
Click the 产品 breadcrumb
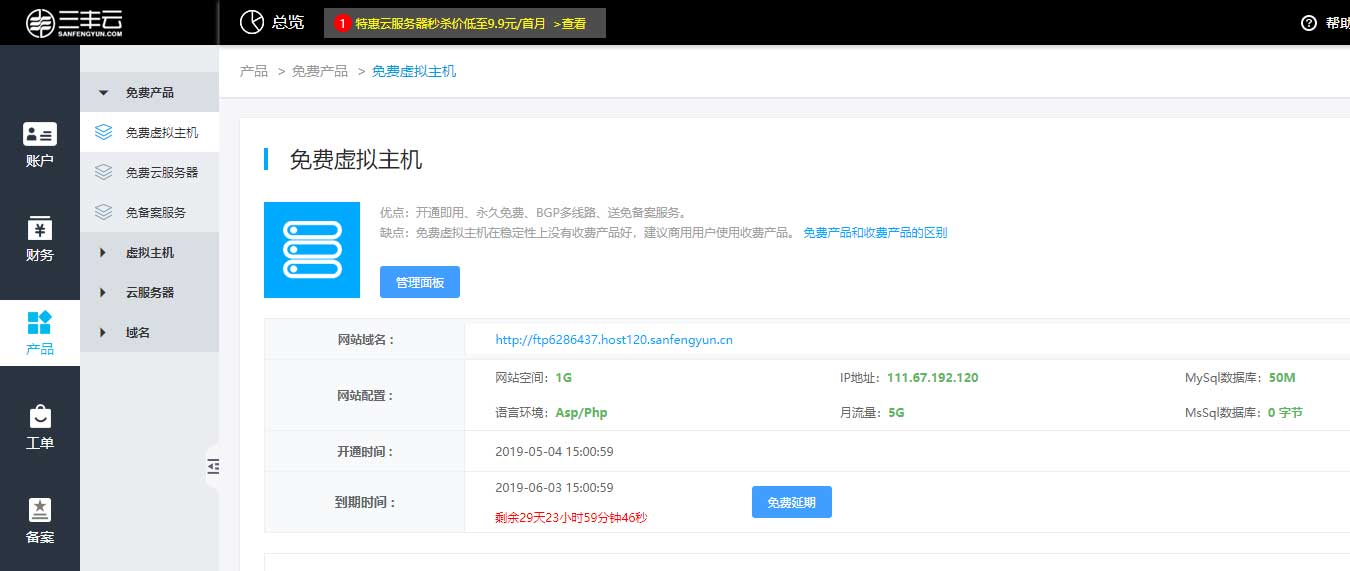coord(254,71)
